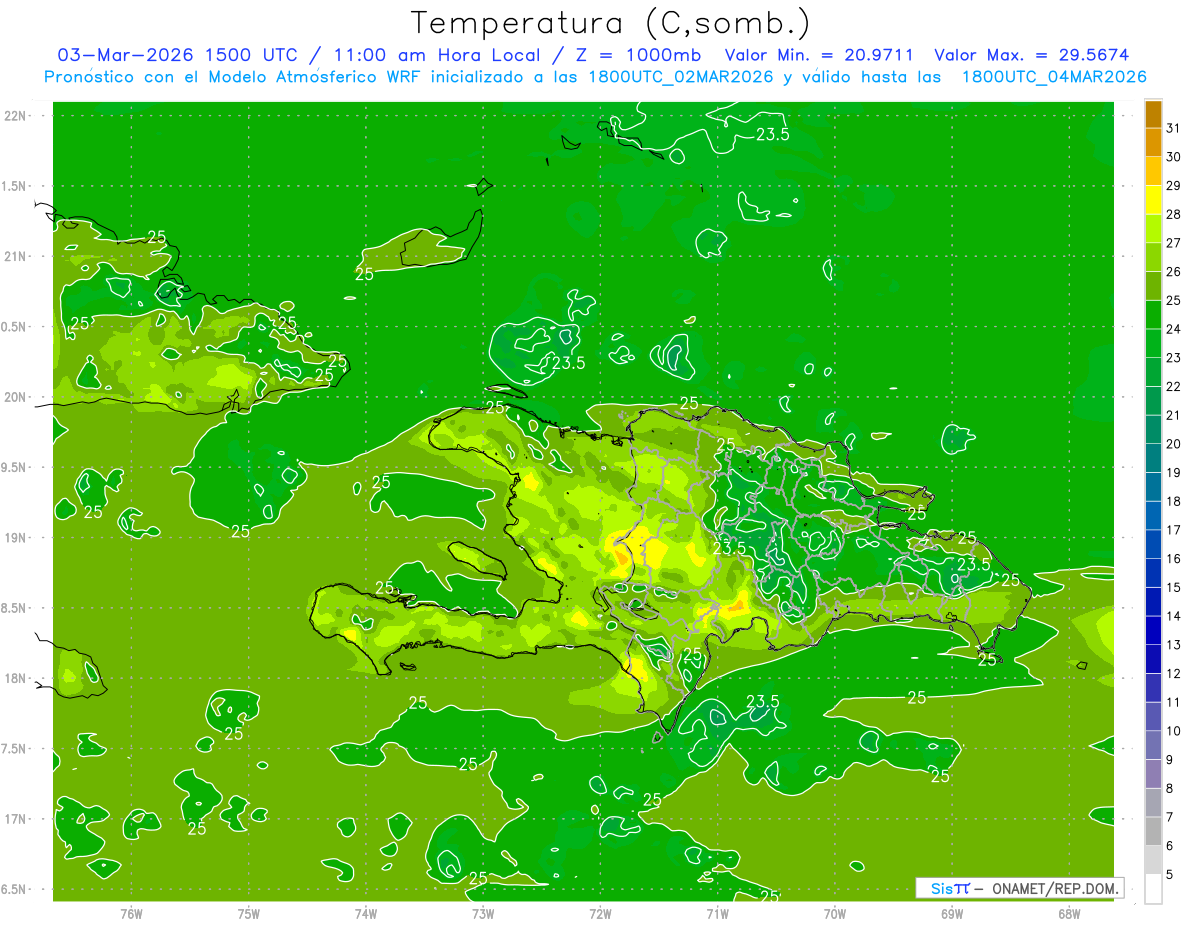Click the 73W longitude axis label

coord(483,913)
